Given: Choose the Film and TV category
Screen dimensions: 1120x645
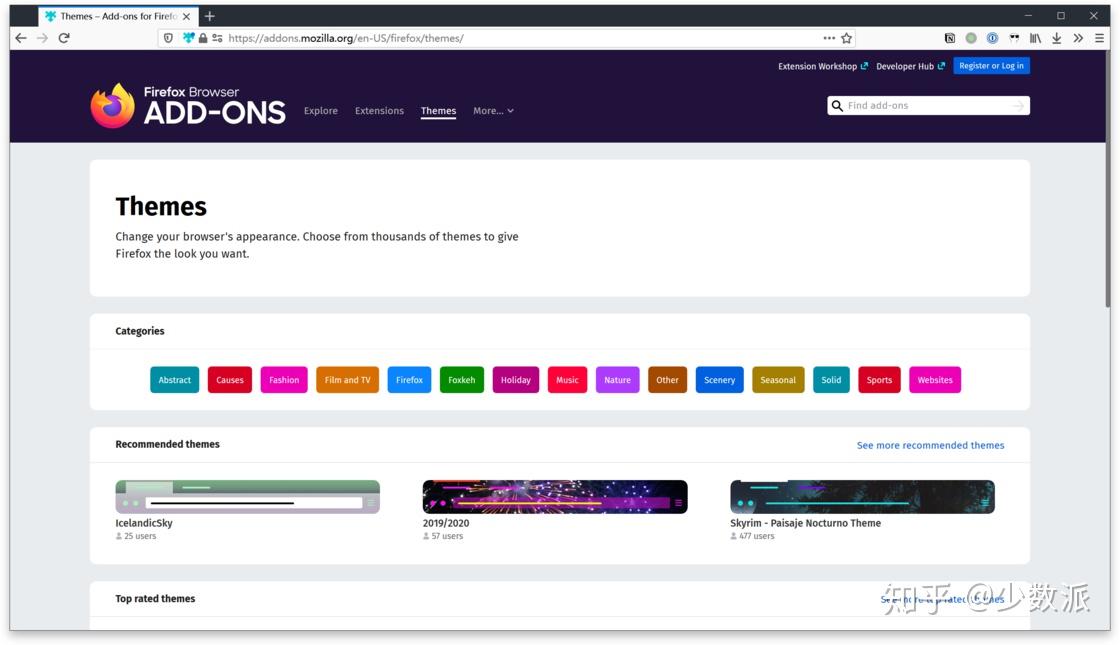Looking at the screenshot, I should pos(347,380).
